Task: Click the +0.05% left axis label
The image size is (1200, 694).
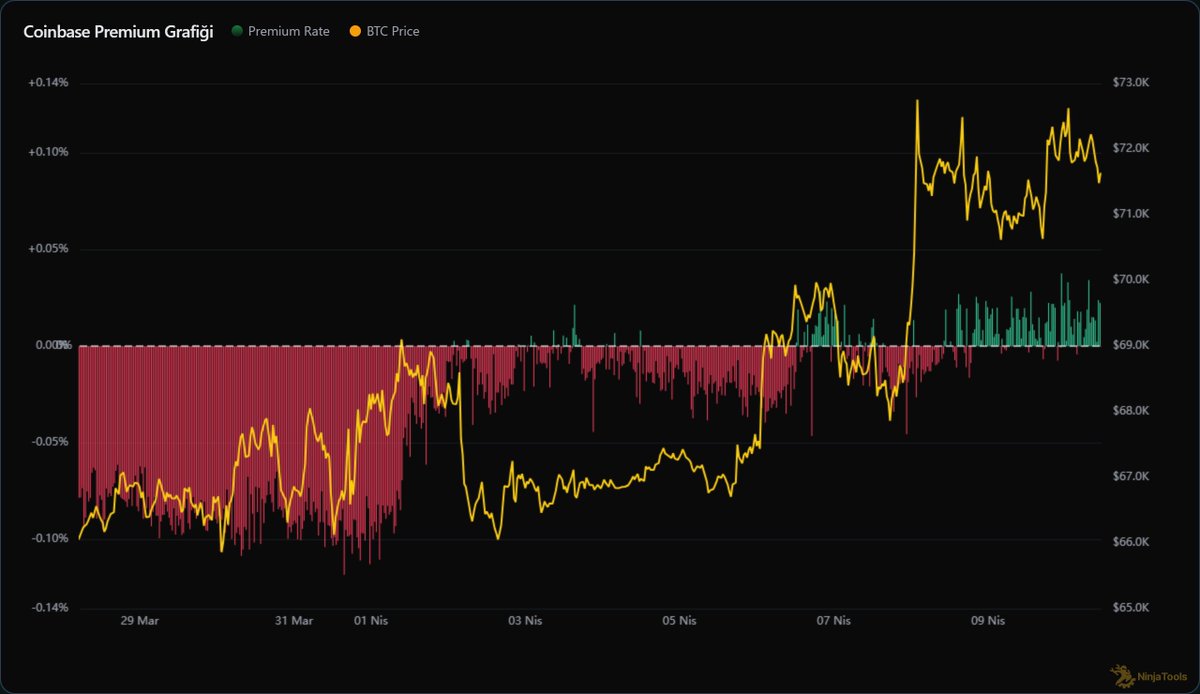Action: coord(48,249)
